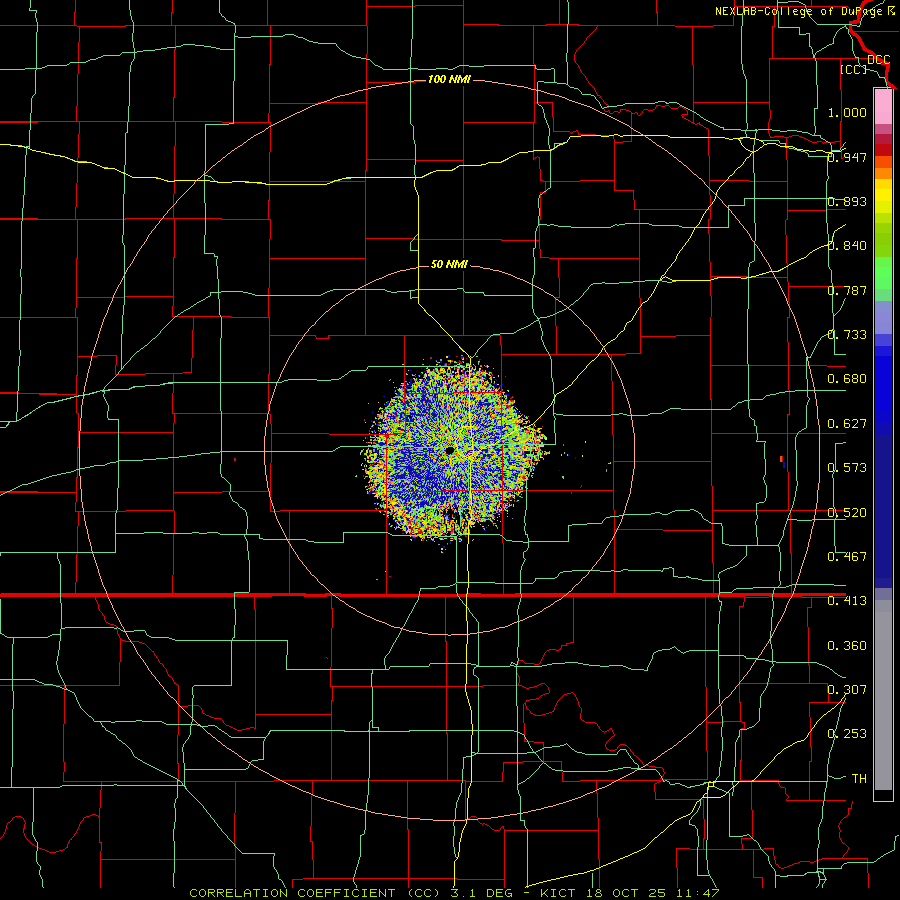
Task: Select the 1.000 value on the legend
Action: [847, 112]
